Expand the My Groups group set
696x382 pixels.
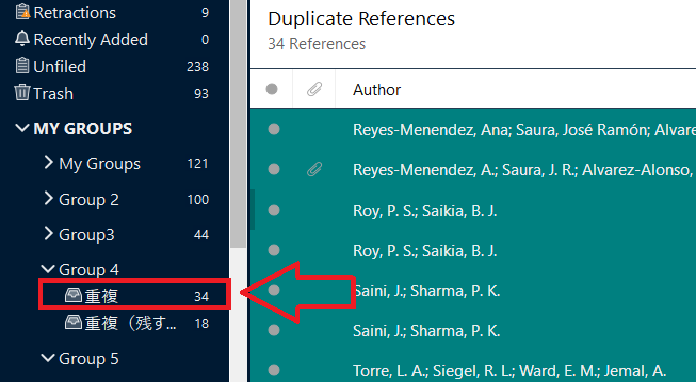click(x=48, y=163)
